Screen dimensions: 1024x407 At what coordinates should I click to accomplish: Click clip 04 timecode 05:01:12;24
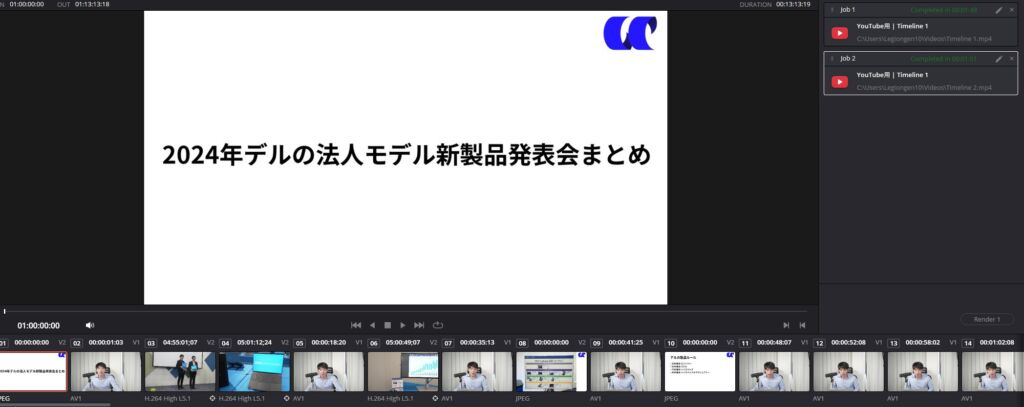click(x=255, y=342)
